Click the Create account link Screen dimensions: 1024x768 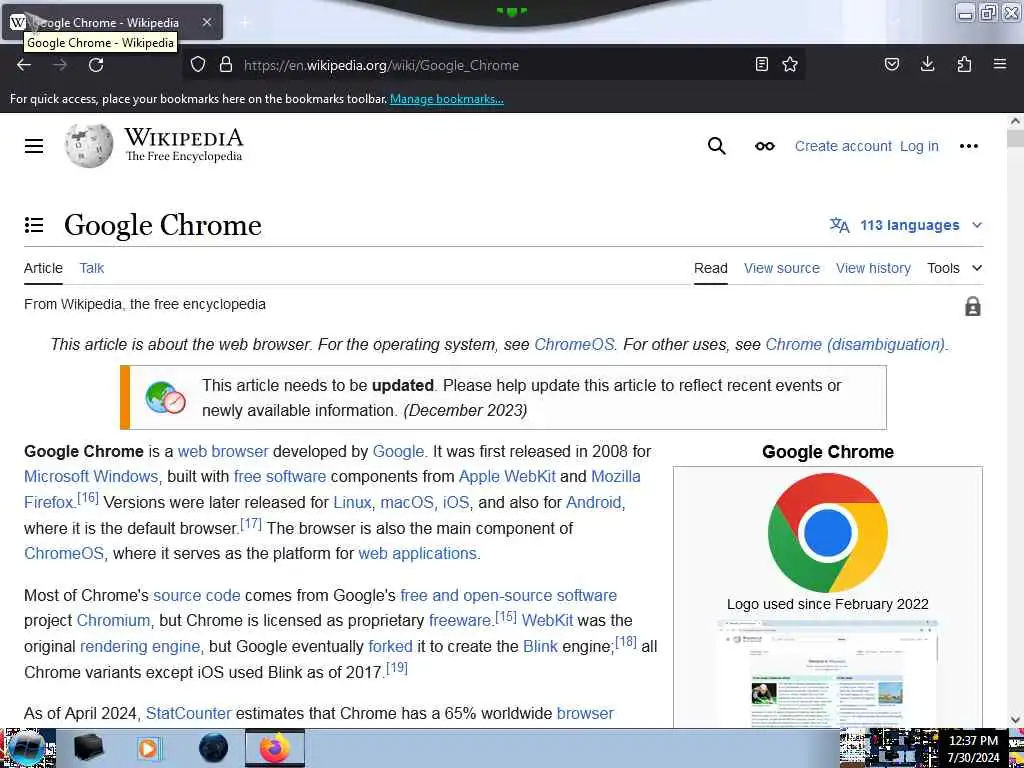click(843, 146)
